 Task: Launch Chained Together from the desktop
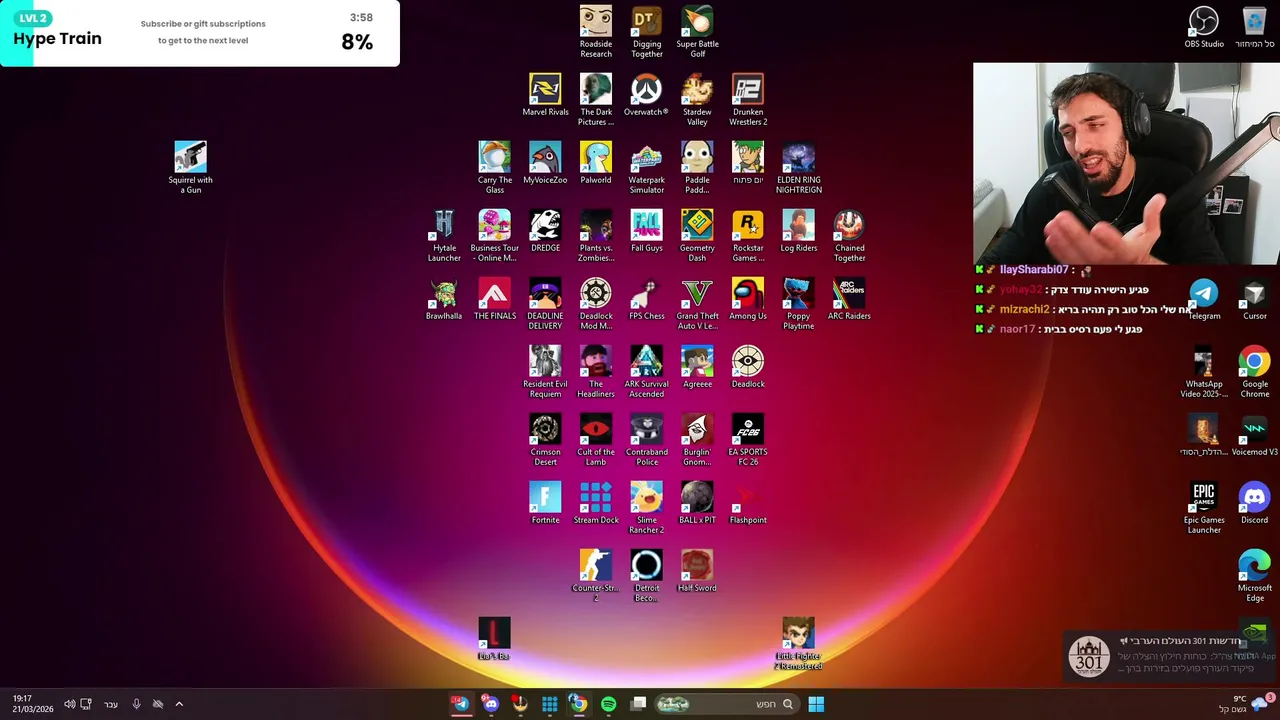[x=849, y=235]
